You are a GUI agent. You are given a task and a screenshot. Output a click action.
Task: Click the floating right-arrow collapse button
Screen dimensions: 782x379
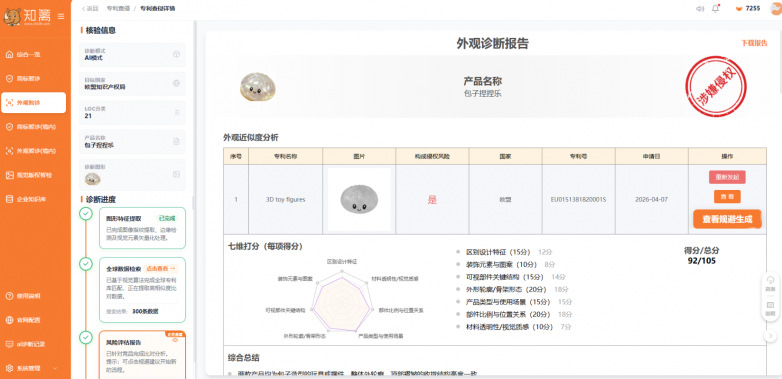point(770,336)
